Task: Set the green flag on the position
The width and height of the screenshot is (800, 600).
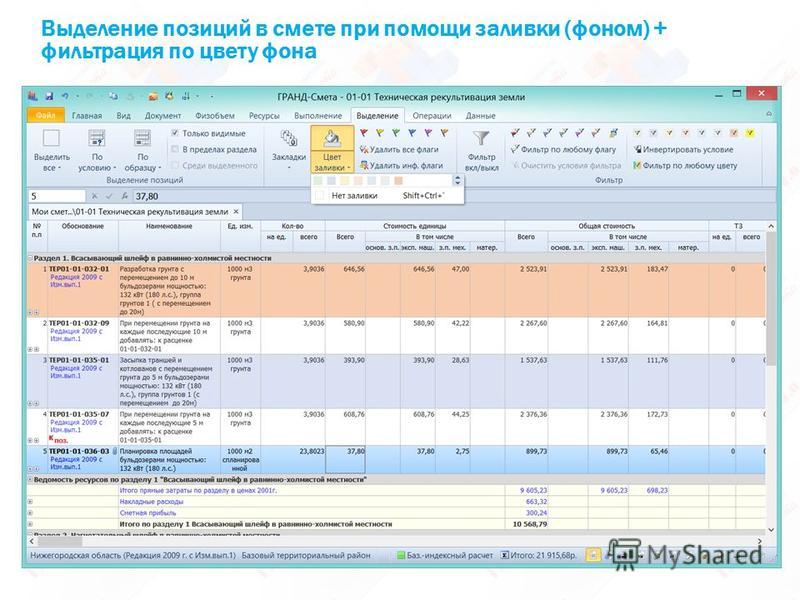Action: point(396,133)
